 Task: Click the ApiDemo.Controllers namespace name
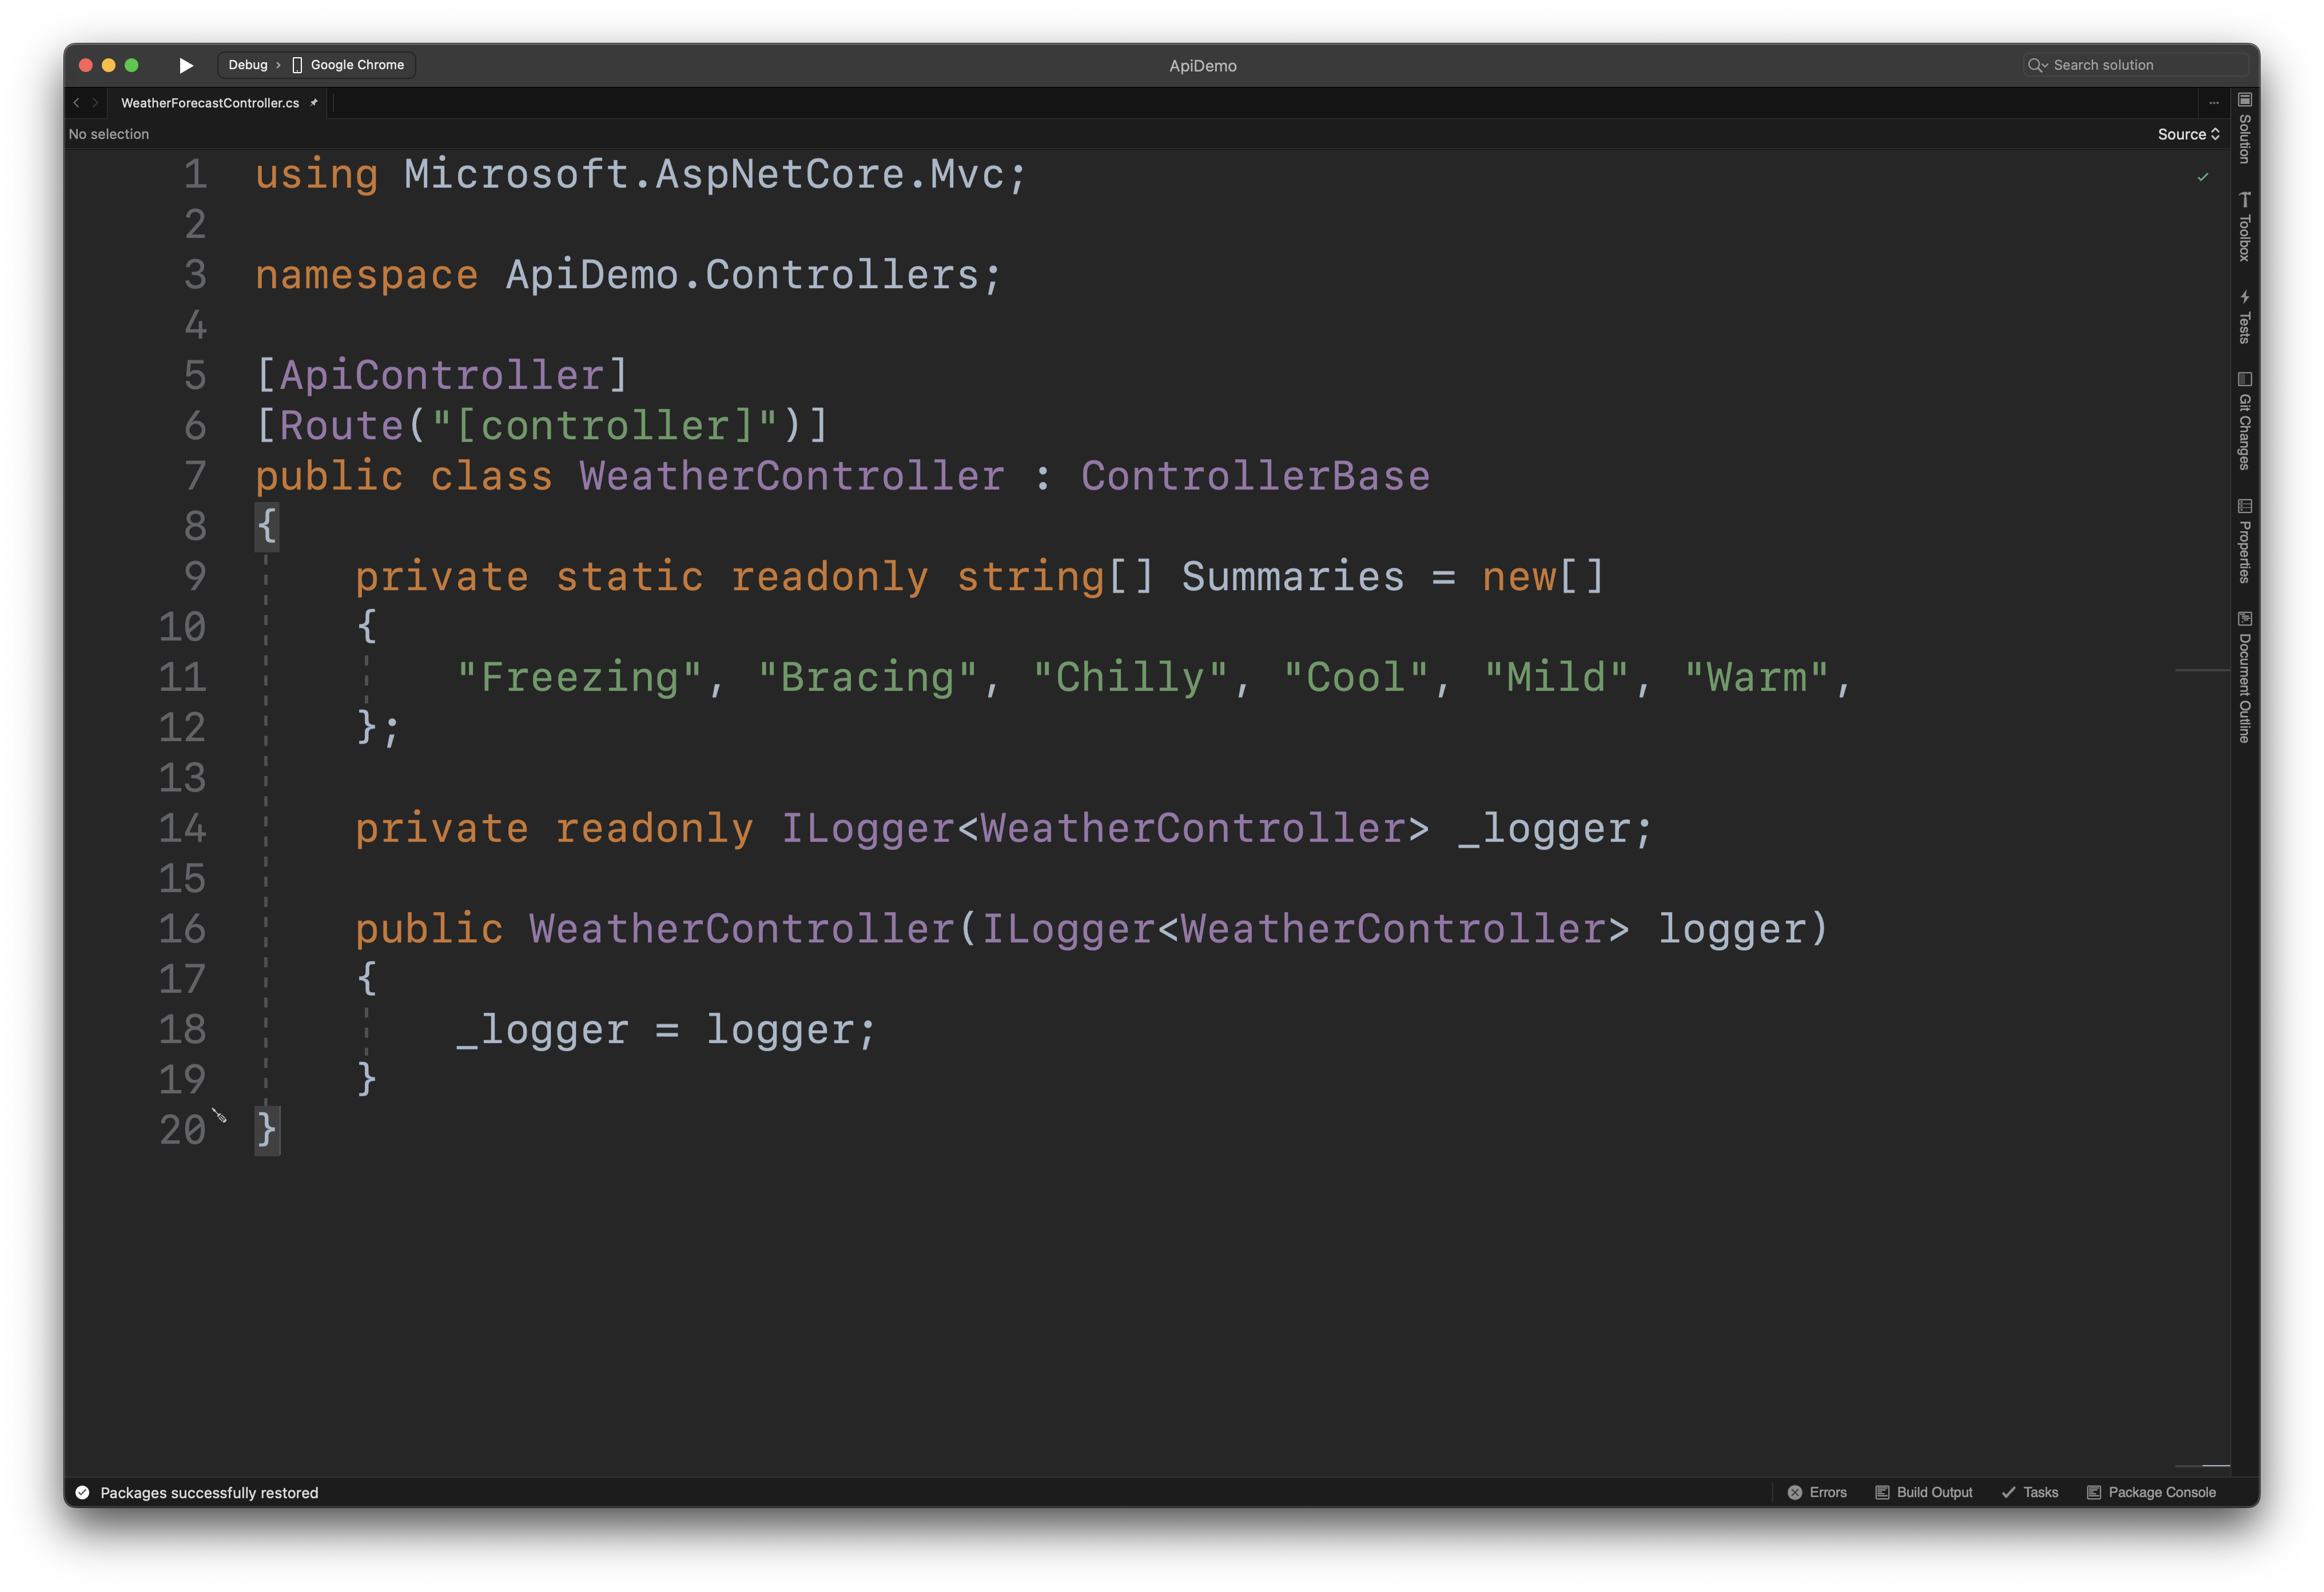(x=742, y=275)
